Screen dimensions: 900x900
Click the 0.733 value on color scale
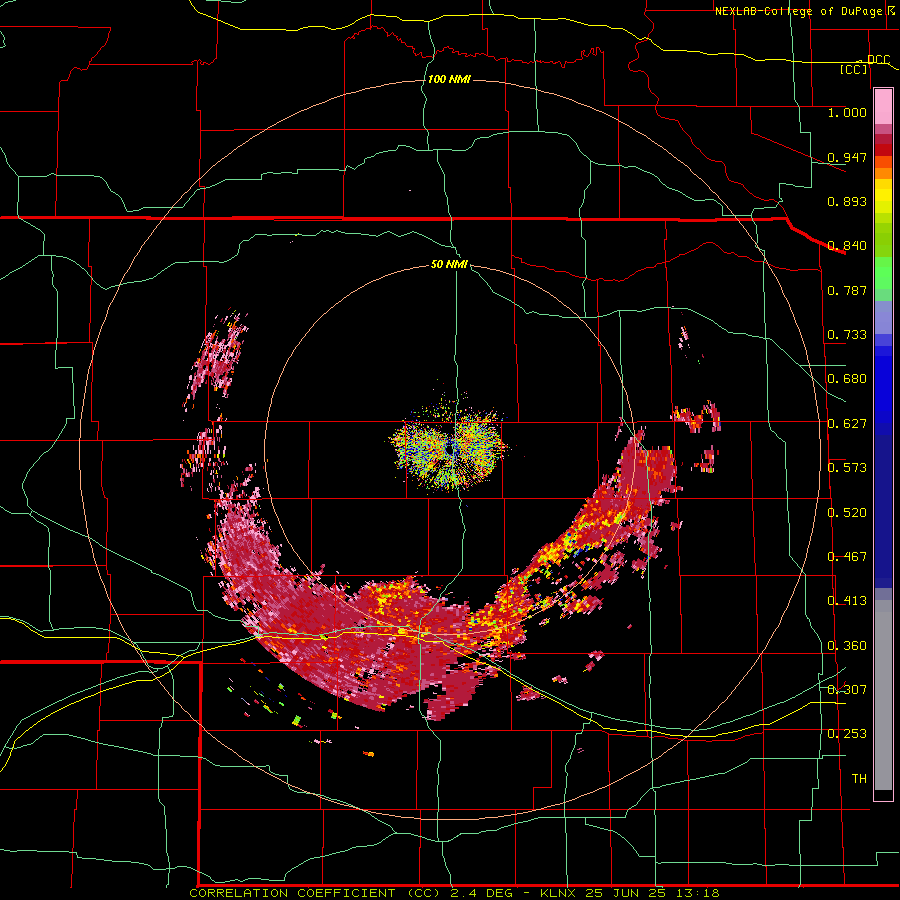(x=847, y=335)
